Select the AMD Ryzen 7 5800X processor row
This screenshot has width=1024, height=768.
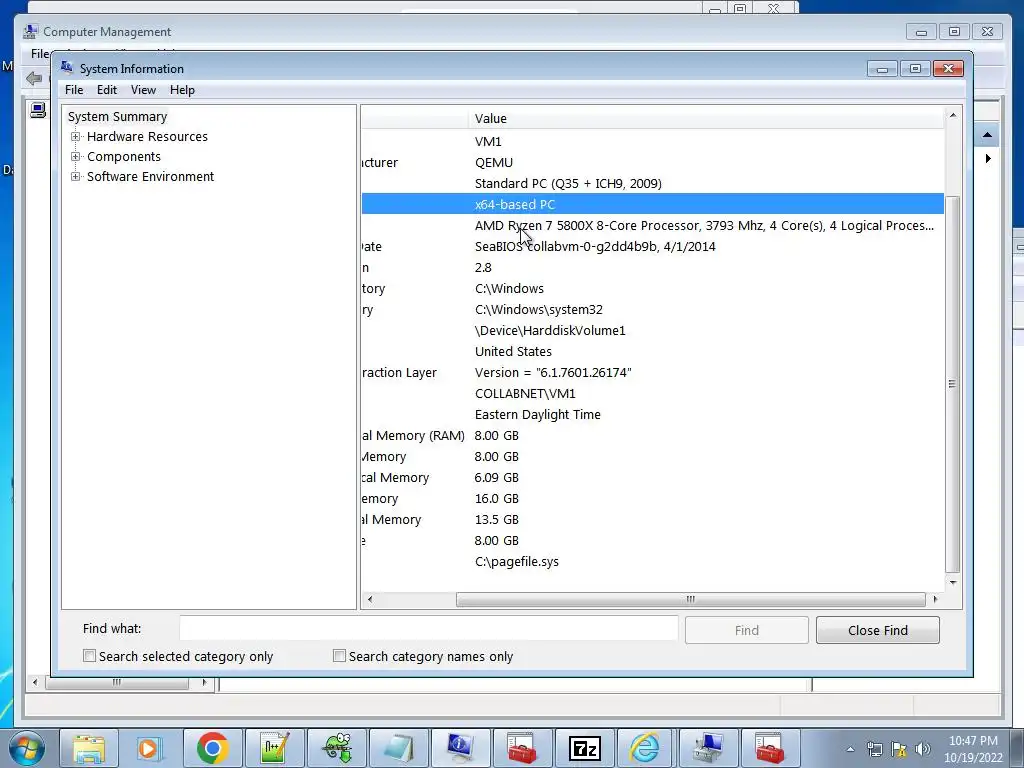[x=652, y=225]
